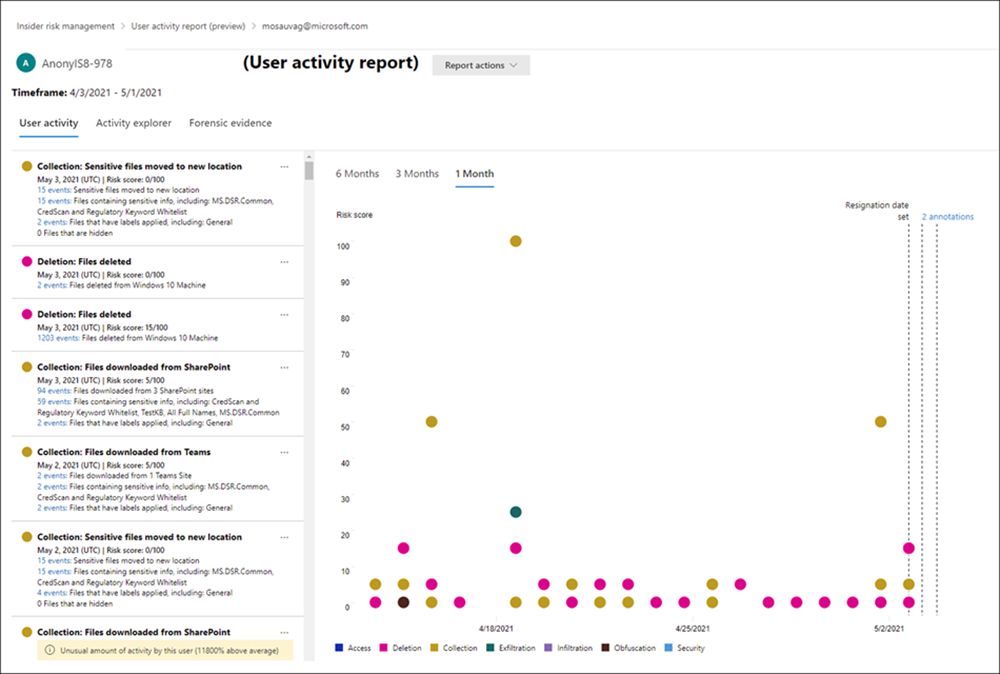Open the Report actions dropdown

coord(480,65)
